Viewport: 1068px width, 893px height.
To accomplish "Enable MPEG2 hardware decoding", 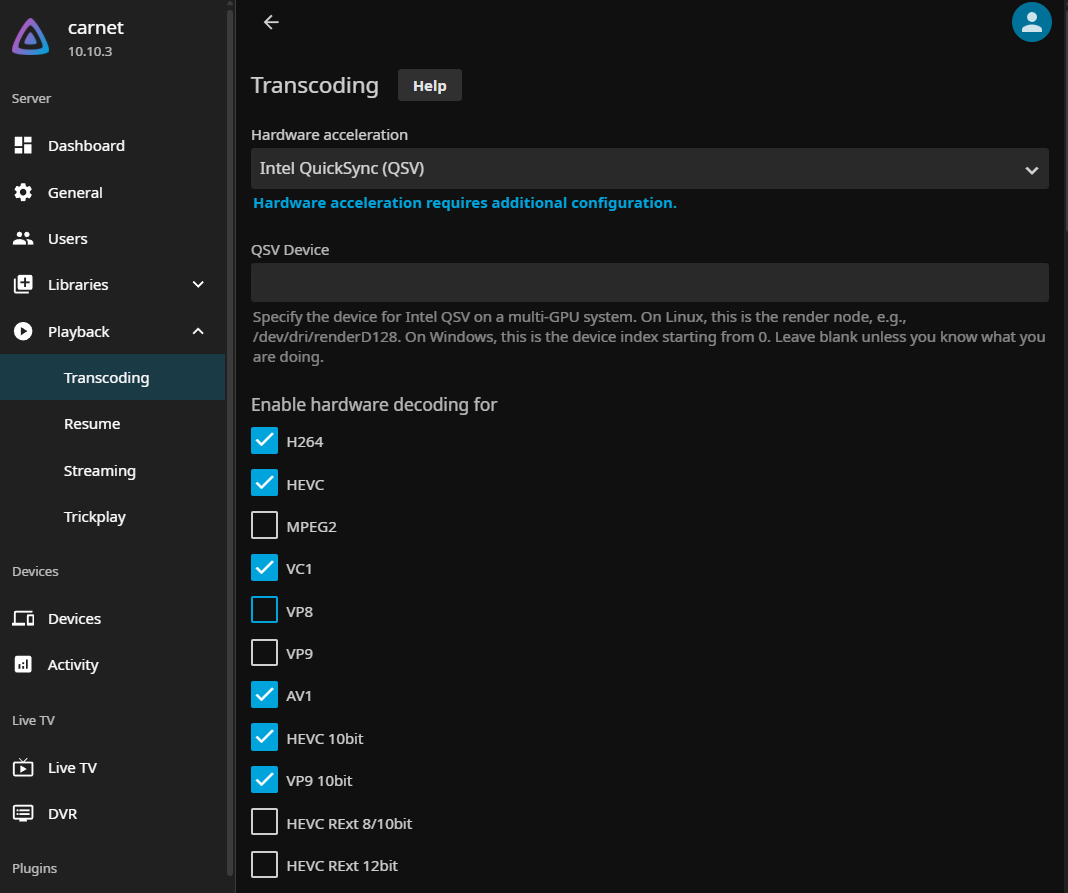I will tap(264, 525).
